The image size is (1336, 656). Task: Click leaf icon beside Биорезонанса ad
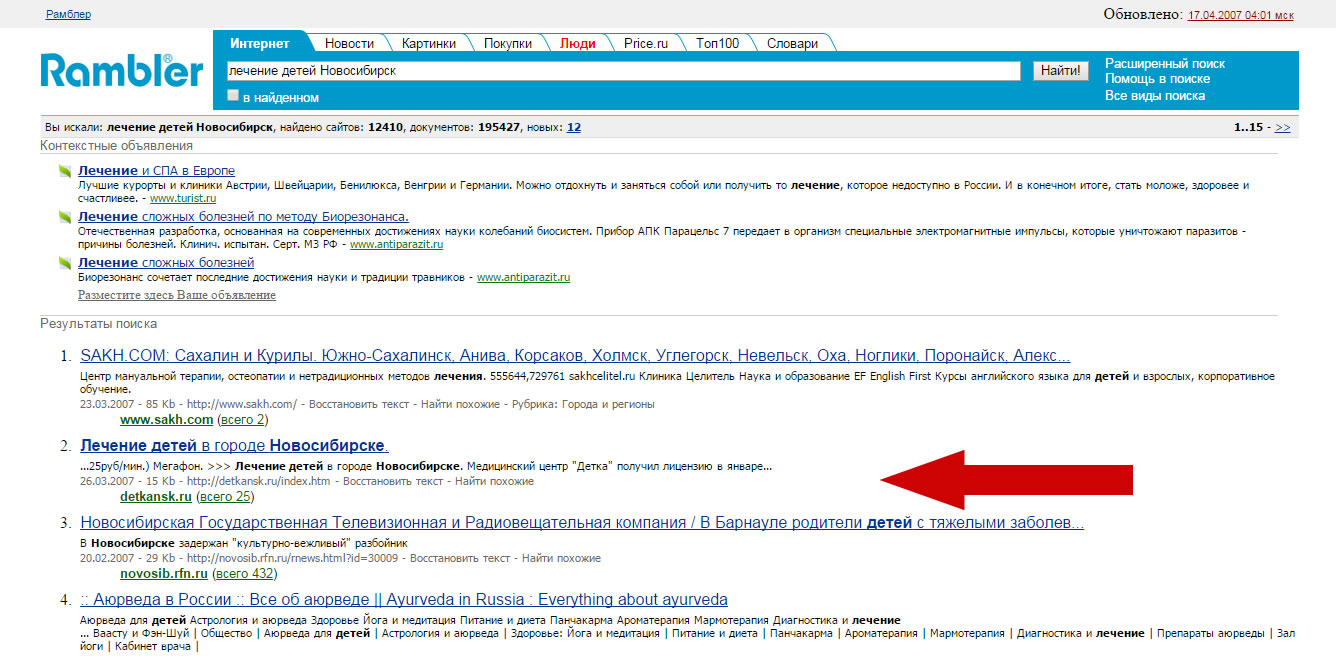coord(66,217)
